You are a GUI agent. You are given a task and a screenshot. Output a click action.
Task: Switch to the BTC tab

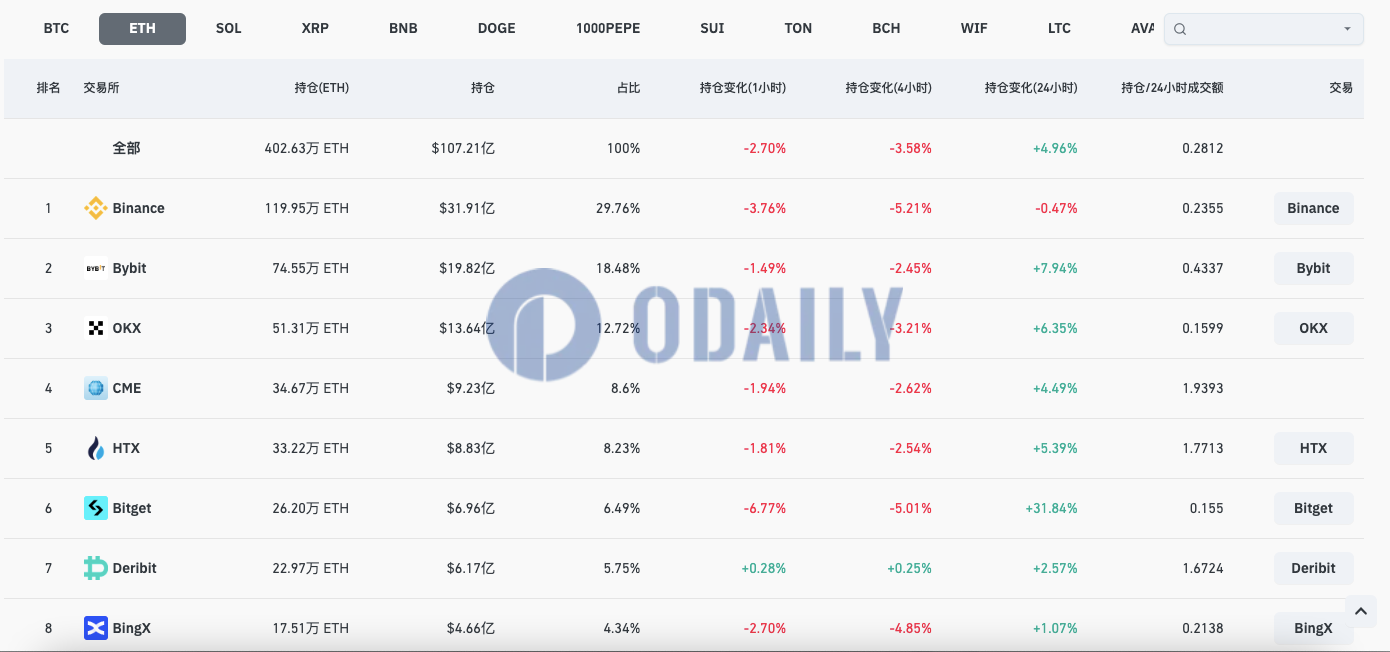tap(56, 28)
